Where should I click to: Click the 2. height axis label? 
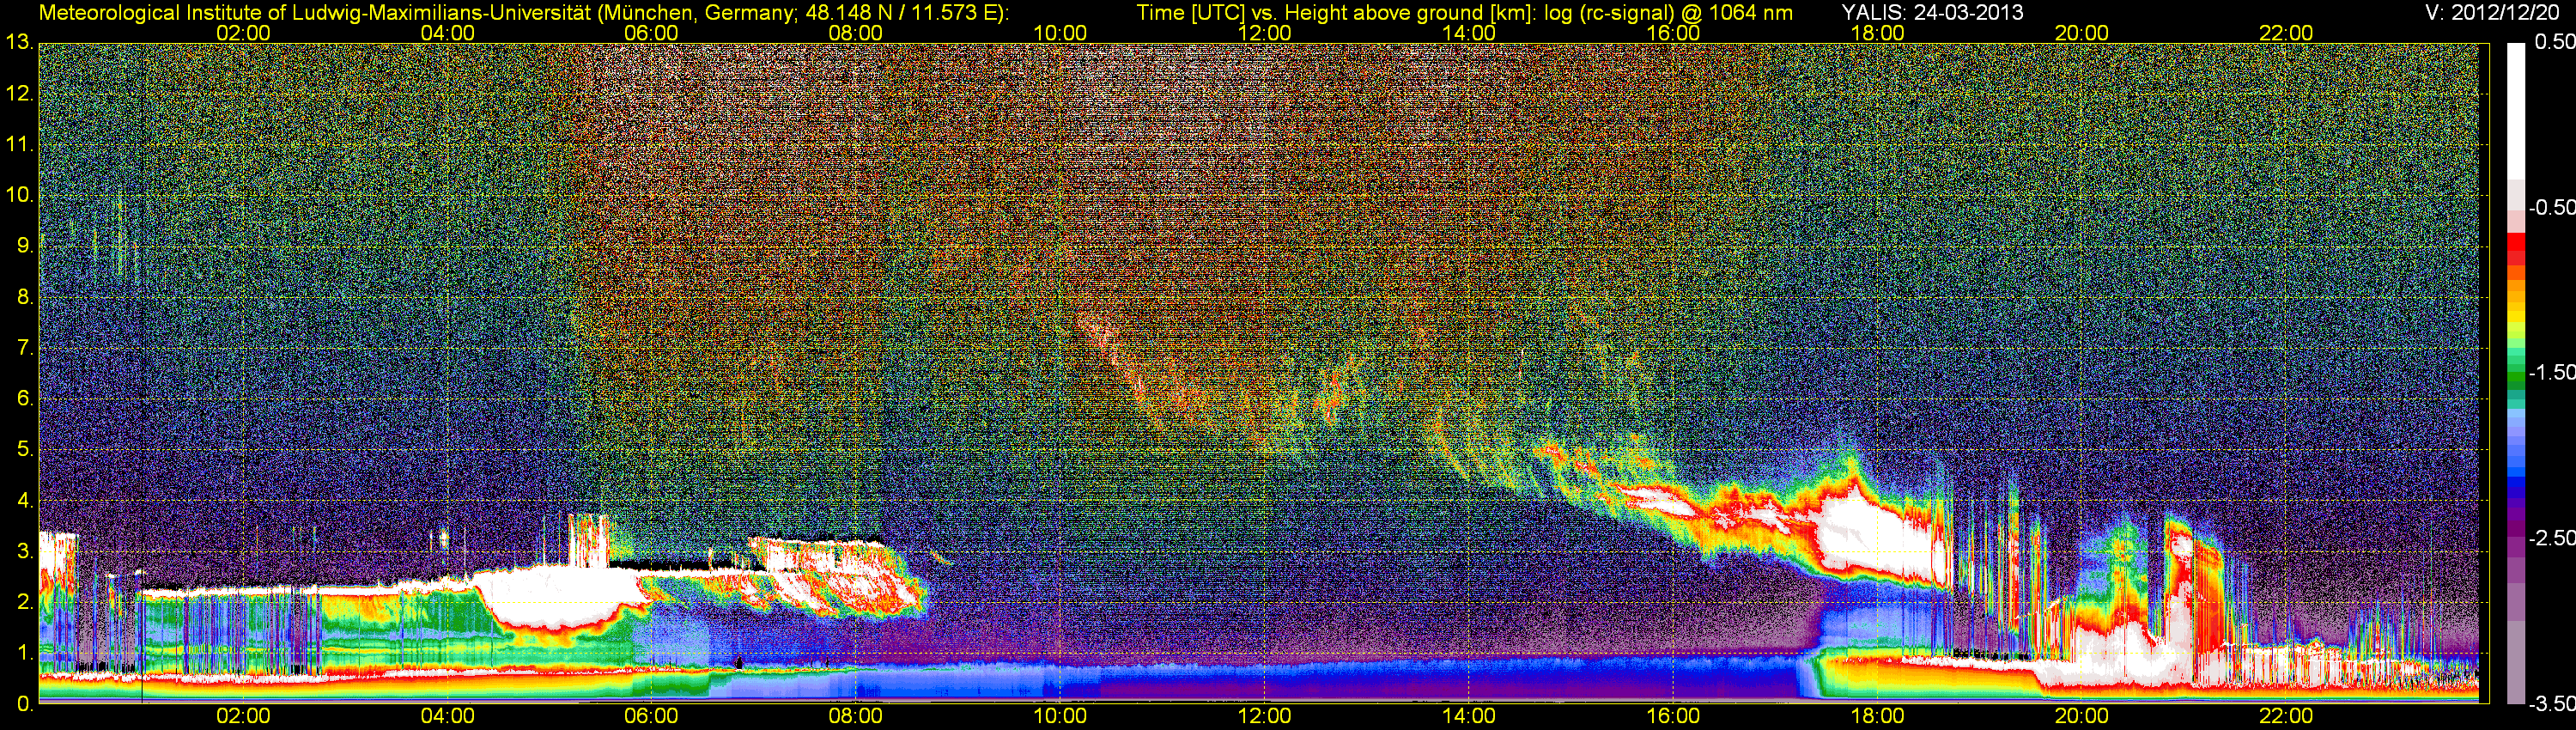24,602
